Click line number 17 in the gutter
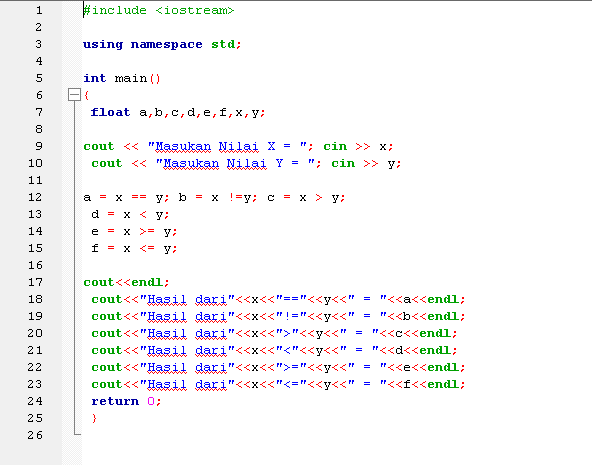This screenshot has width=592, height=465. click(x=35, y=282)
